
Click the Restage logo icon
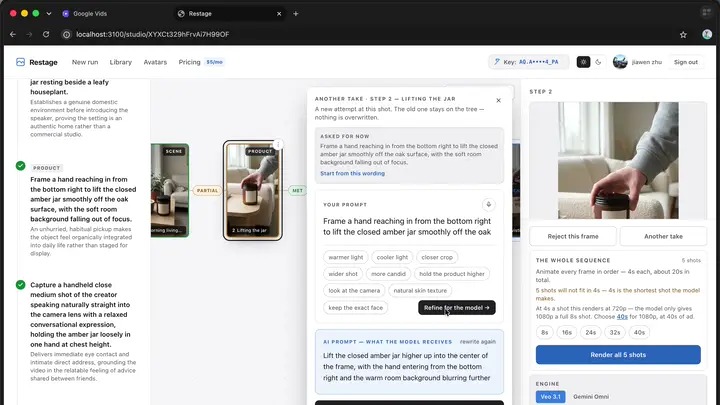20,62
